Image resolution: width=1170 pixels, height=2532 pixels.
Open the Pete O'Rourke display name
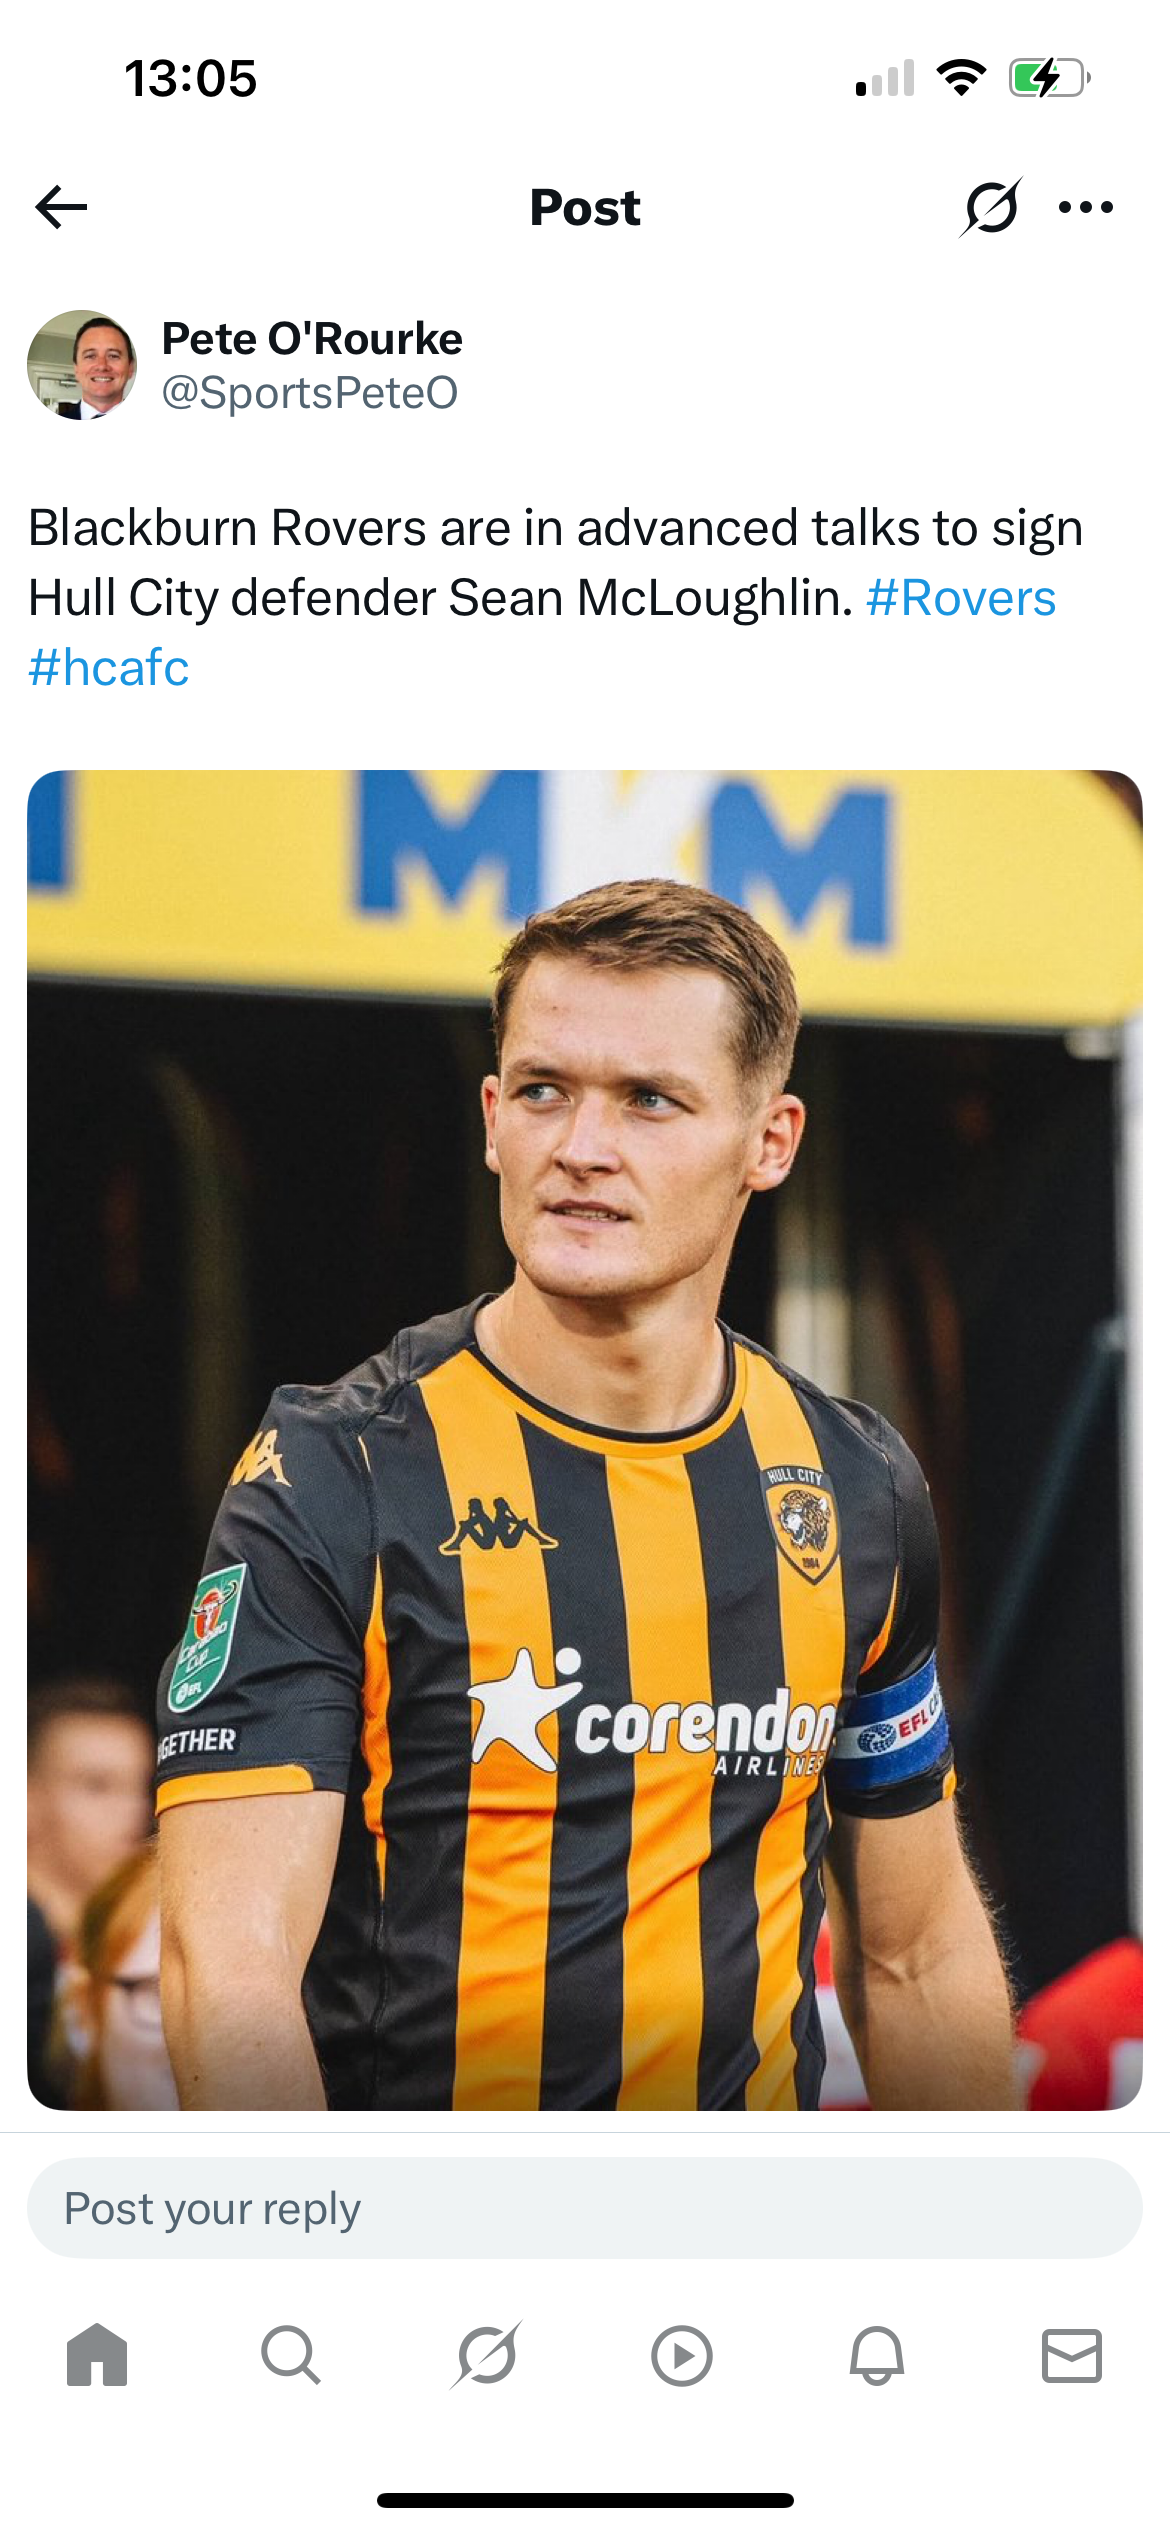312,338
